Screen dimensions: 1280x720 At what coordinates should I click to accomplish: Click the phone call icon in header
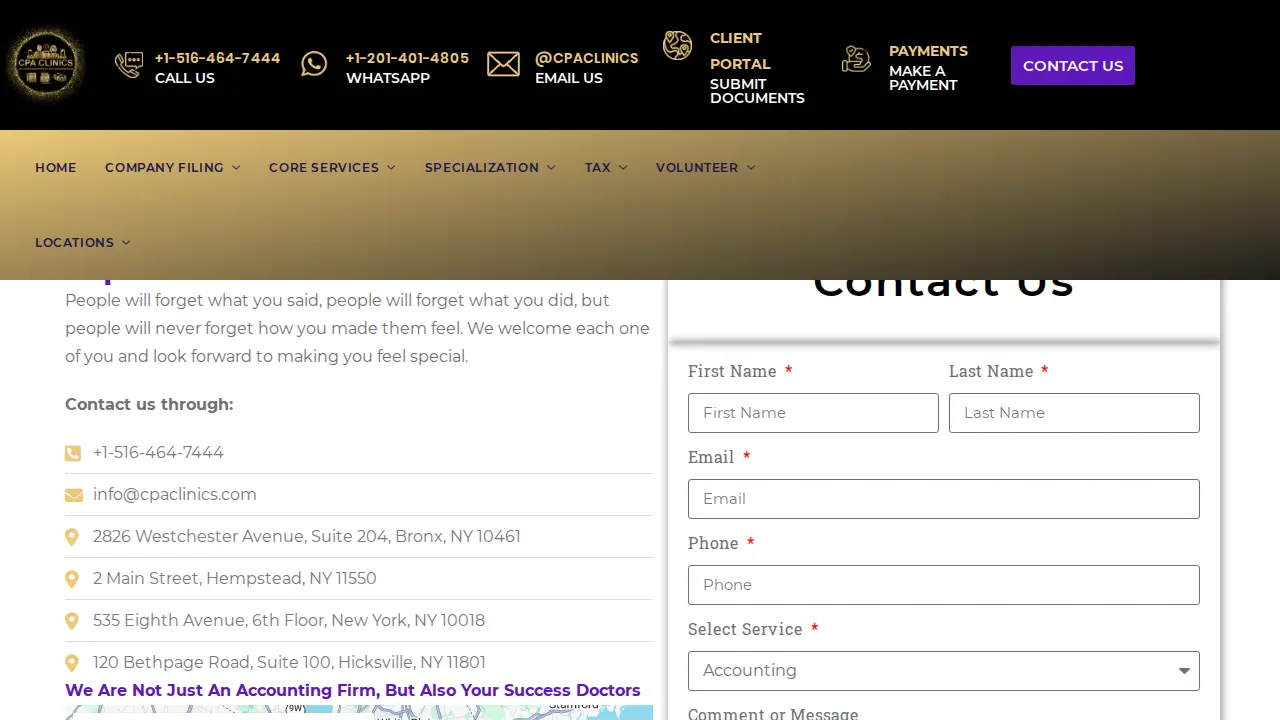129,65
